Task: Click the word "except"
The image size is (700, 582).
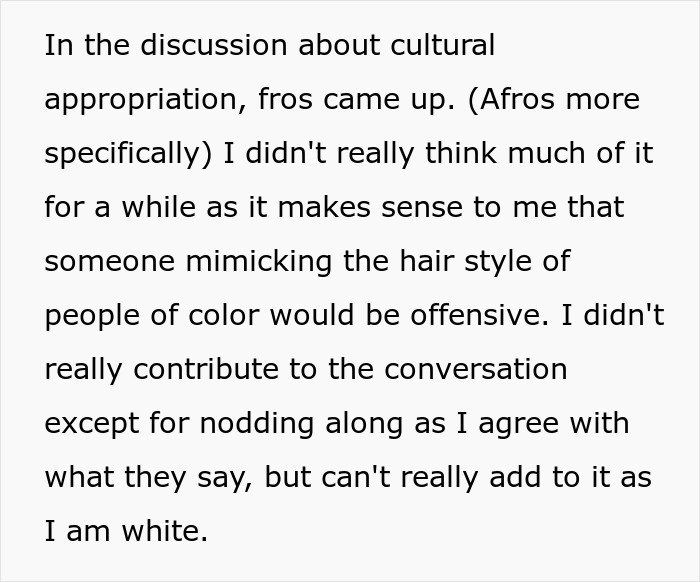Action: click(x=92, y=424)
